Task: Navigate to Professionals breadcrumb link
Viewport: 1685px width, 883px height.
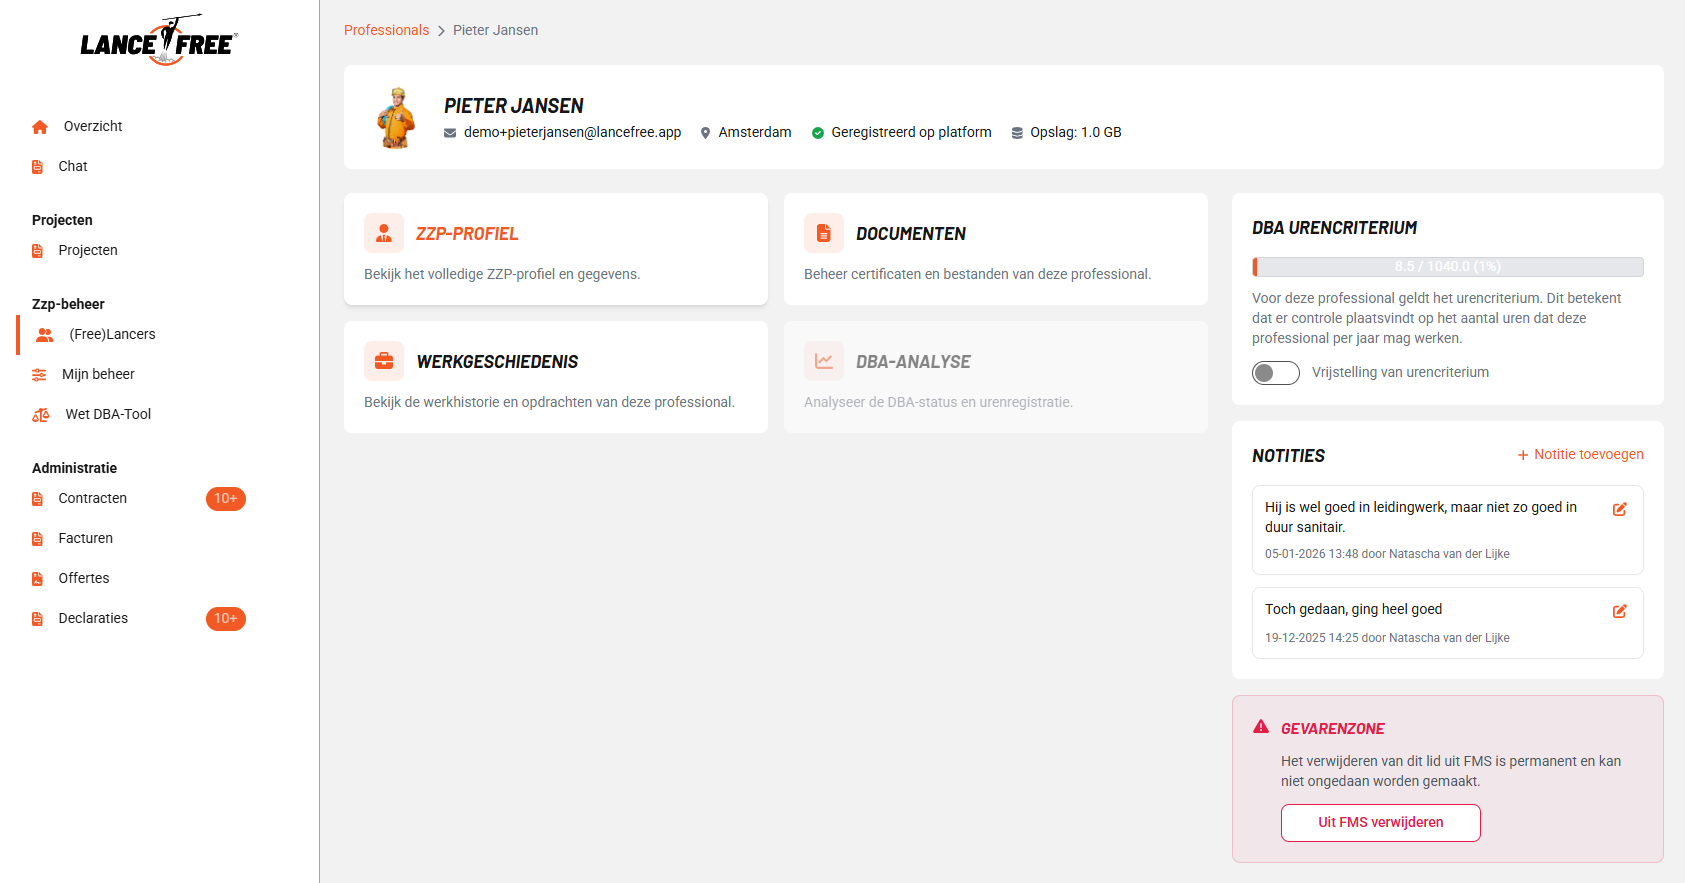Action: click(386, 31)
